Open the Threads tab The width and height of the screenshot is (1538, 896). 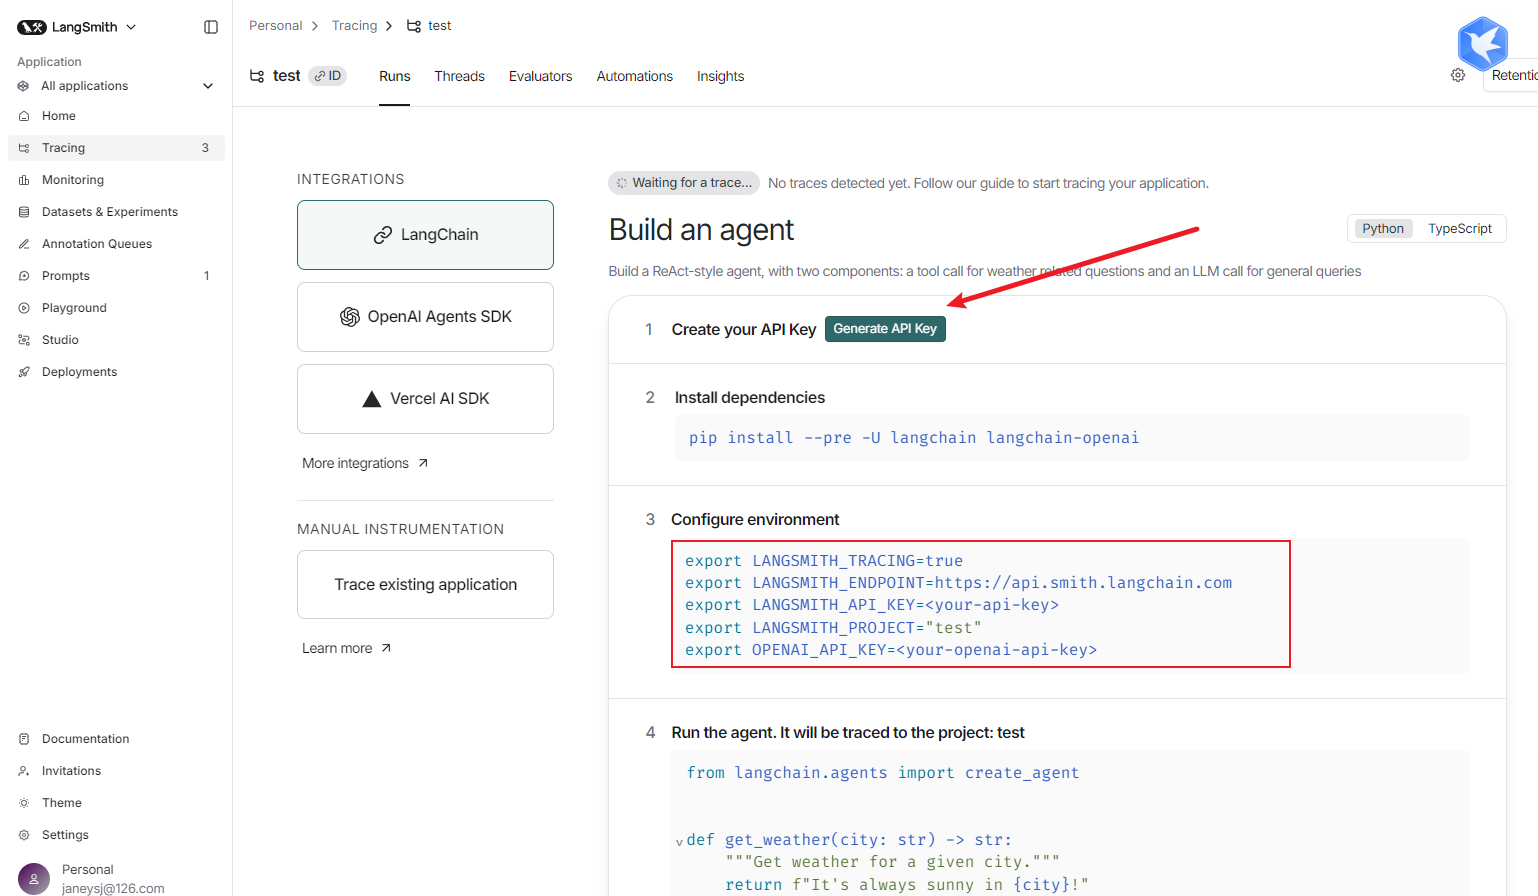pos(460,76)
